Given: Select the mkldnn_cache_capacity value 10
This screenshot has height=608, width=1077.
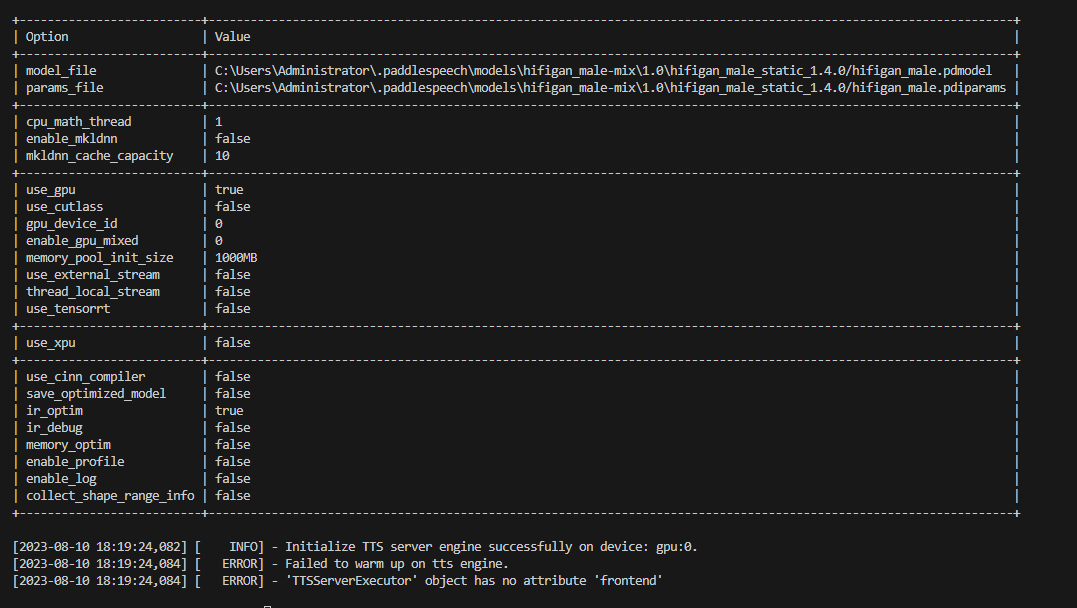Looking at the screenshot, I should 221,155.
